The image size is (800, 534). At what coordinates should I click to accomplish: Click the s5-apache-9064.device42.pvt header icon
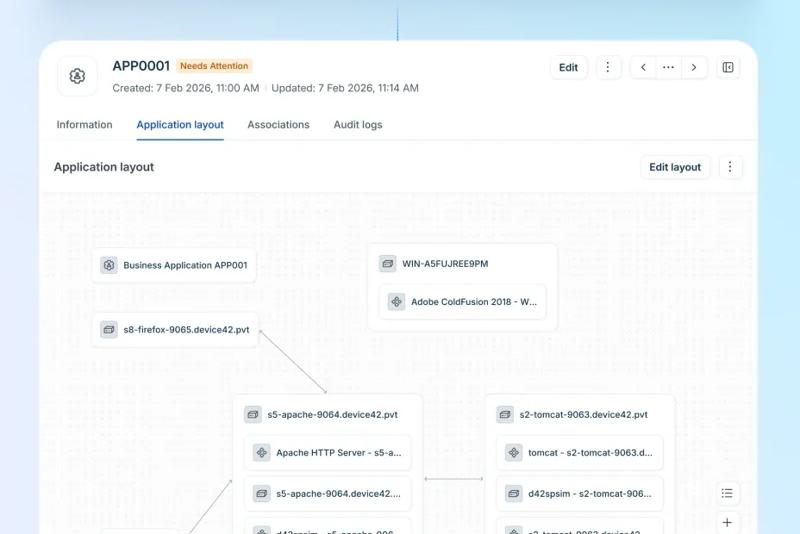point(253,415)
